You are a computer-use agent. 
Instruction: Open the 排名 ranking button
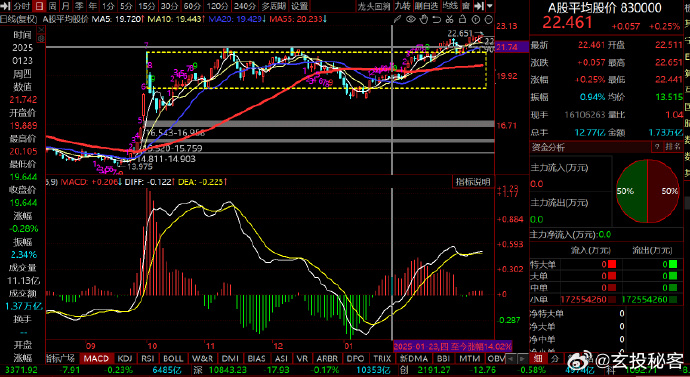coord(673,147)
